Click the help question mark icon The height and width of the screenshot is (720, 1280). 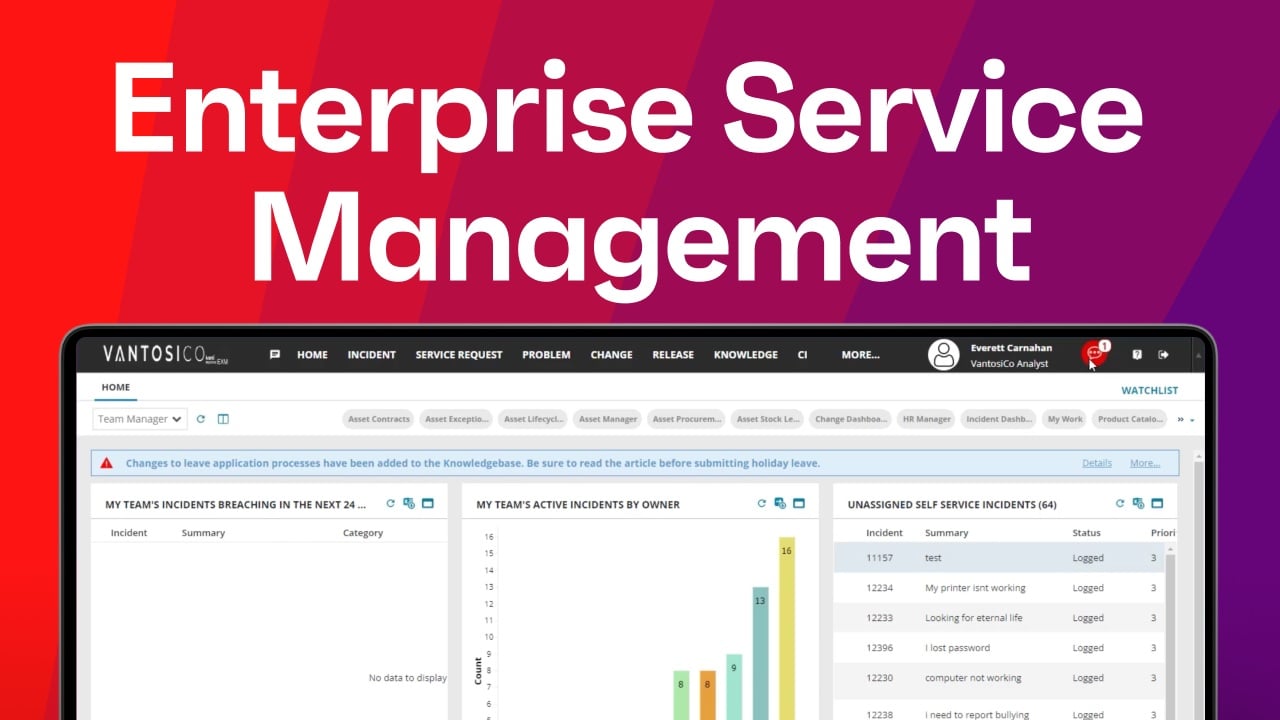1137,354
